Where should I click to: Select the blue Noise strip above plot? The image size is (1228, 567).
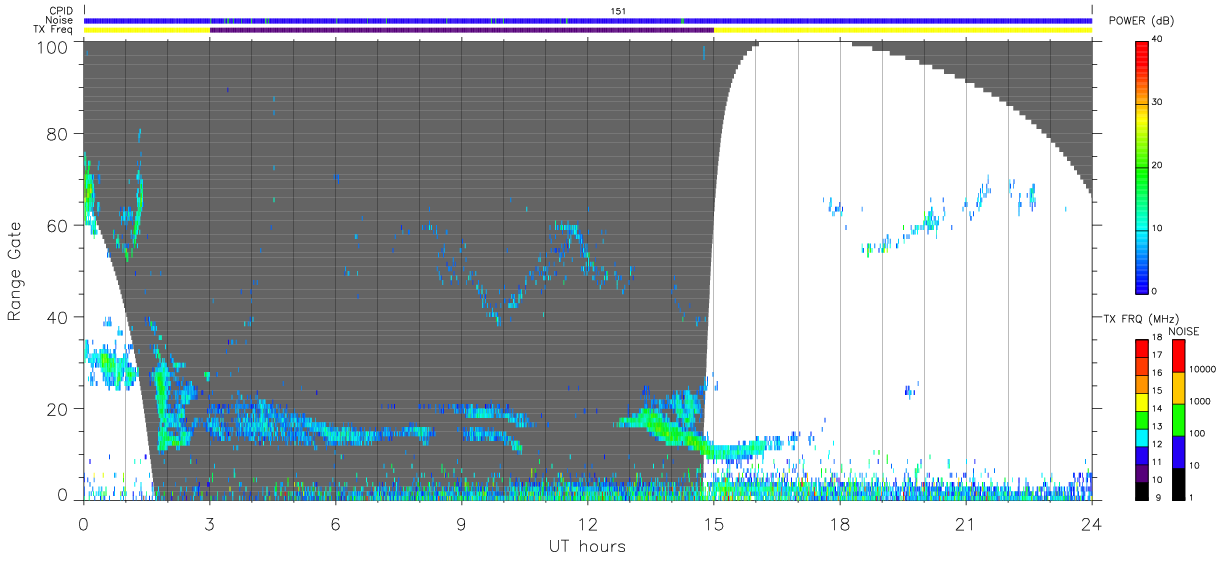point(588,21)
